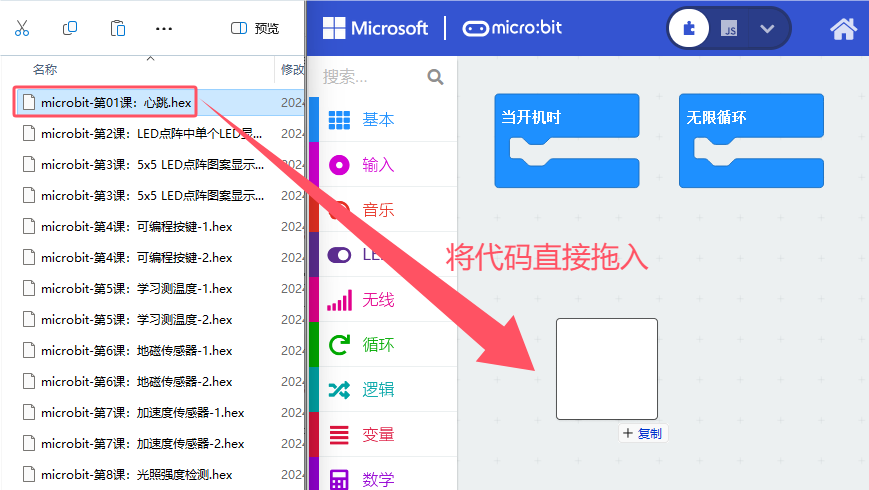The width and height of the screenshot is (869, 490).
Task: Open the 数学 math category
Action: 383,478
